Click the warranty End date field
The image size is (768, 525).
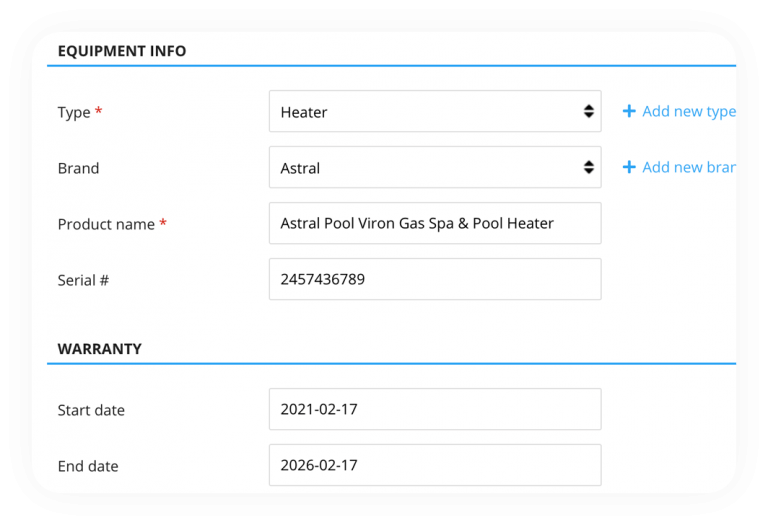[x=434, y=466]
